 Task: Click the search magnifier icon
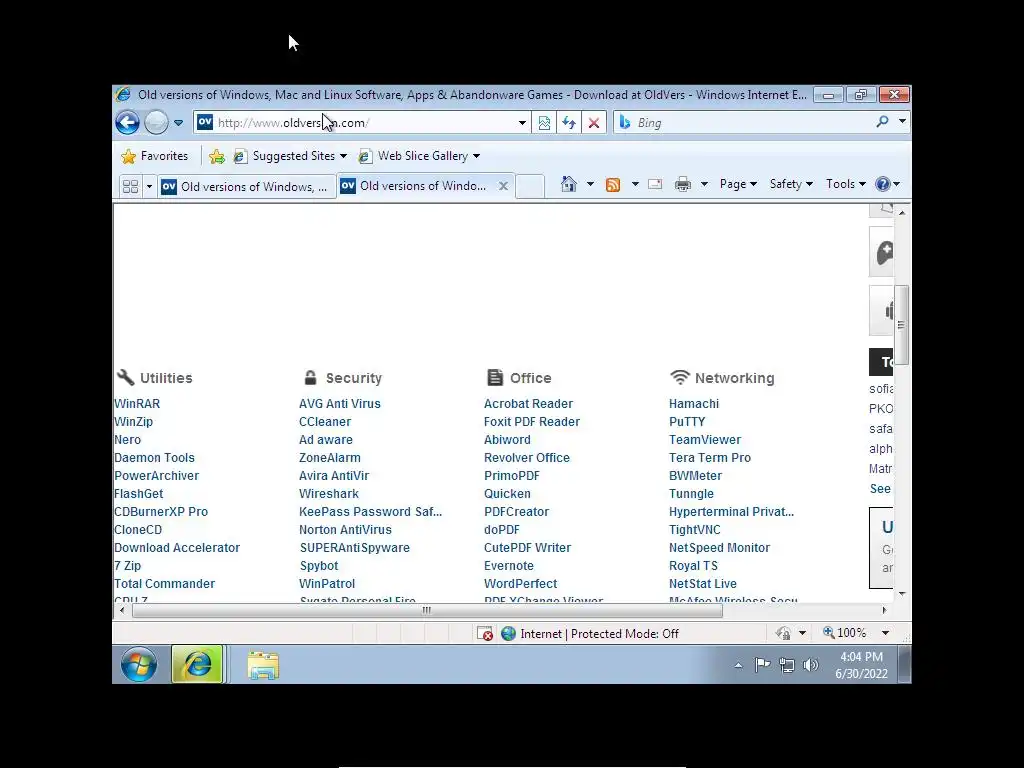point(882,121)
